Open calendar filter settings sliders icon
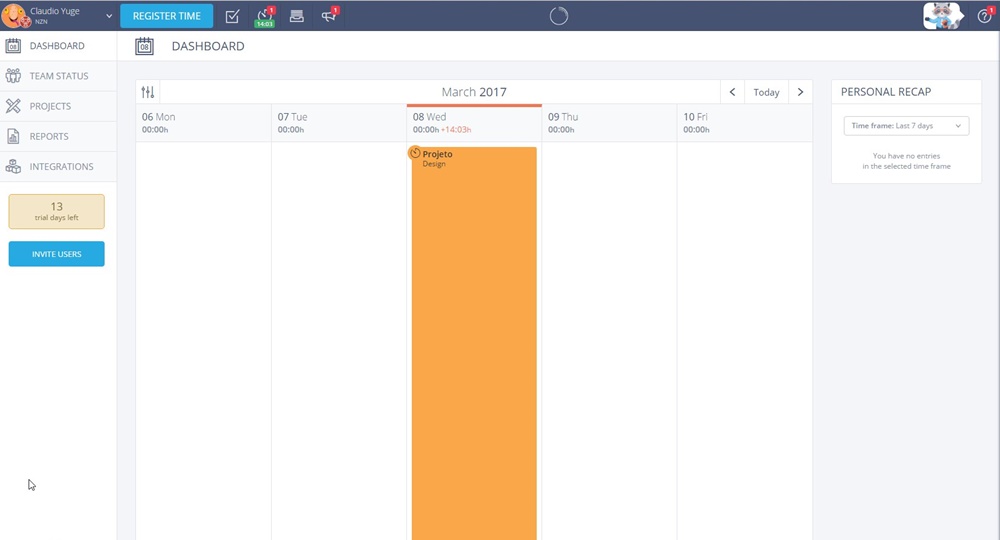1000x540 pixels. (x=148, y=92)
